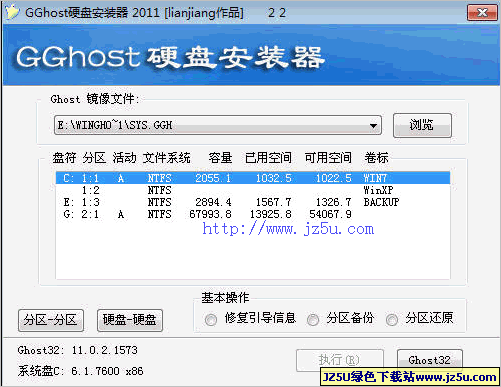
Task: Select the C: 1:1 WIN7 partition row
Action: (x=253, y=178)
